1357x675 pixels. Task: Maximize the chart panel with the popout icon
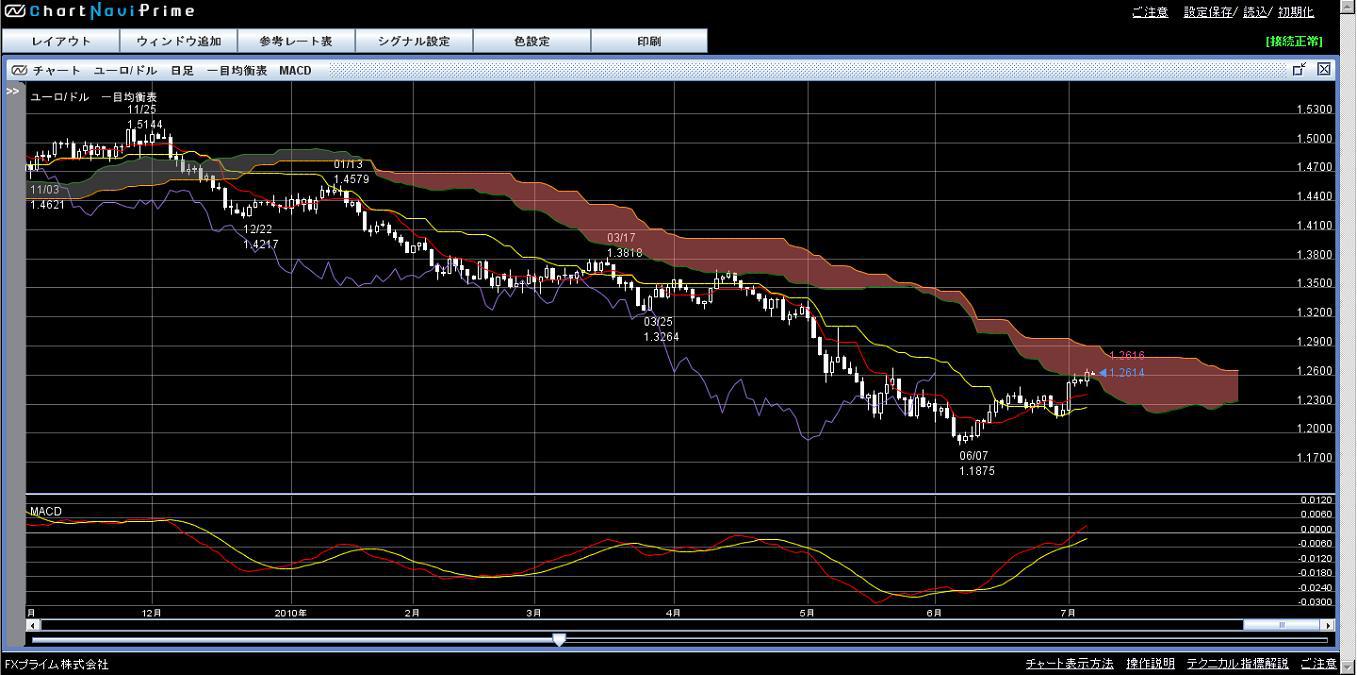1299,69
